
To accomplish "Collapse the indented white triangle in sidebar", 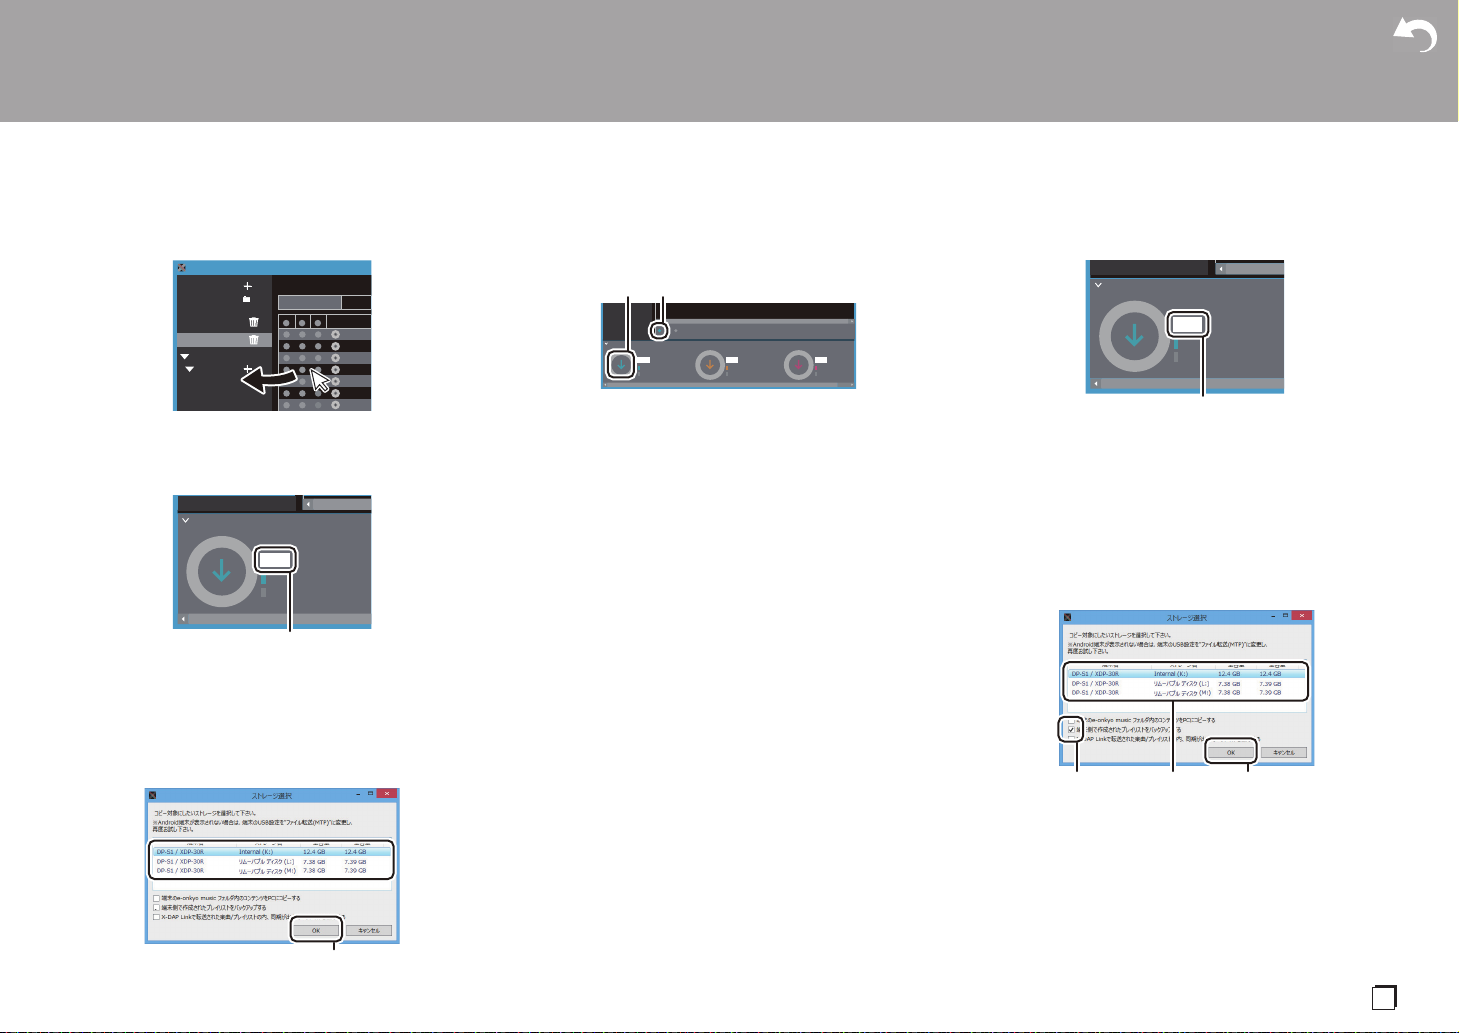I will click(x=190, y=370).
